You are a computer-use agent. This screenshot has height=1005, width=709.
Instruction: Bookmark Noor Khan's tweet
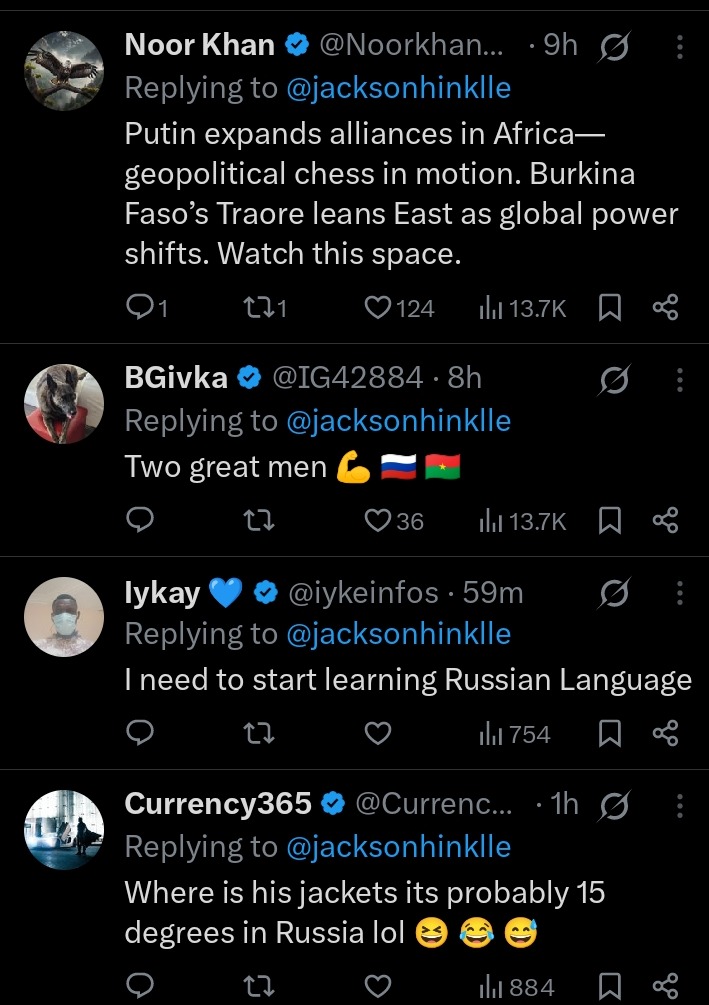click(609, 308)
